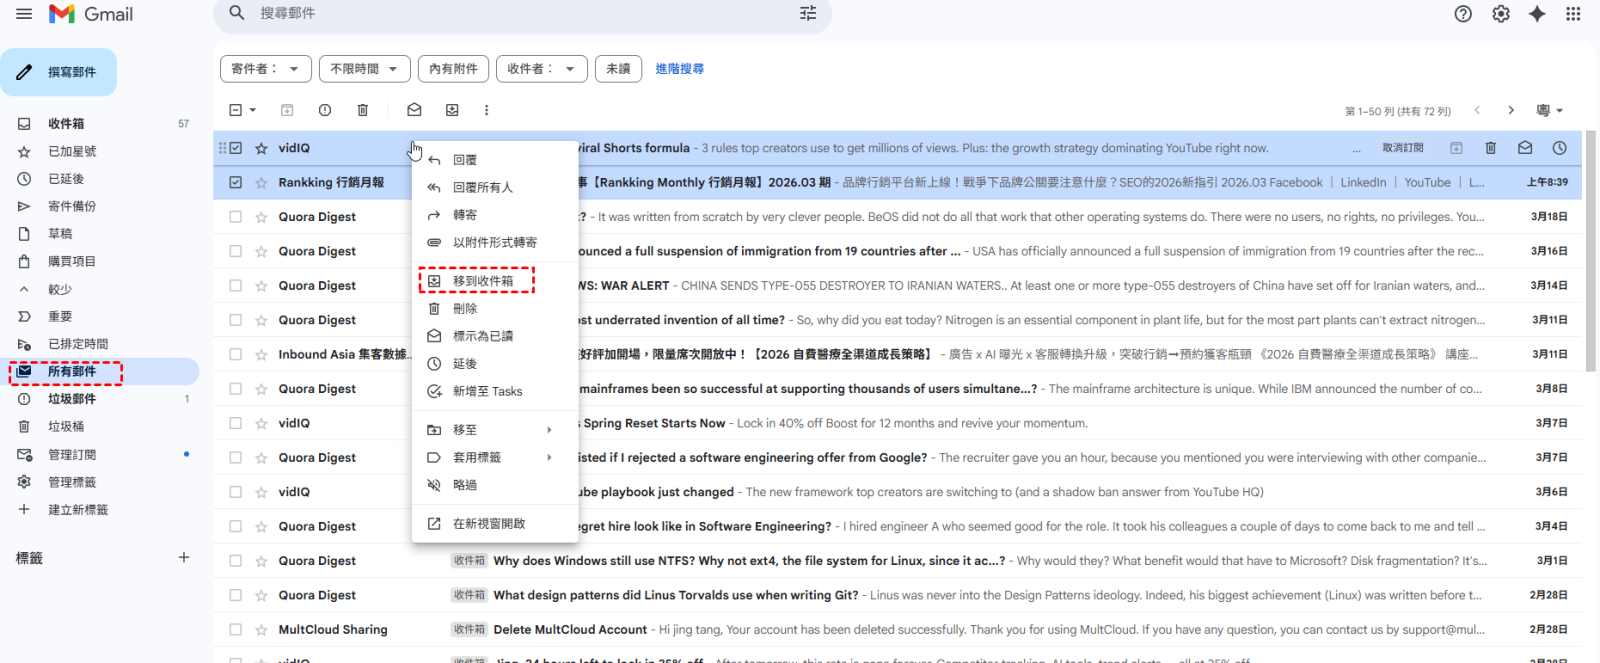The width and height of the screenshot is (1600, 663).
Task: Check the Quora Digest 3月1日 email checkbox
Action: point(235,561)
